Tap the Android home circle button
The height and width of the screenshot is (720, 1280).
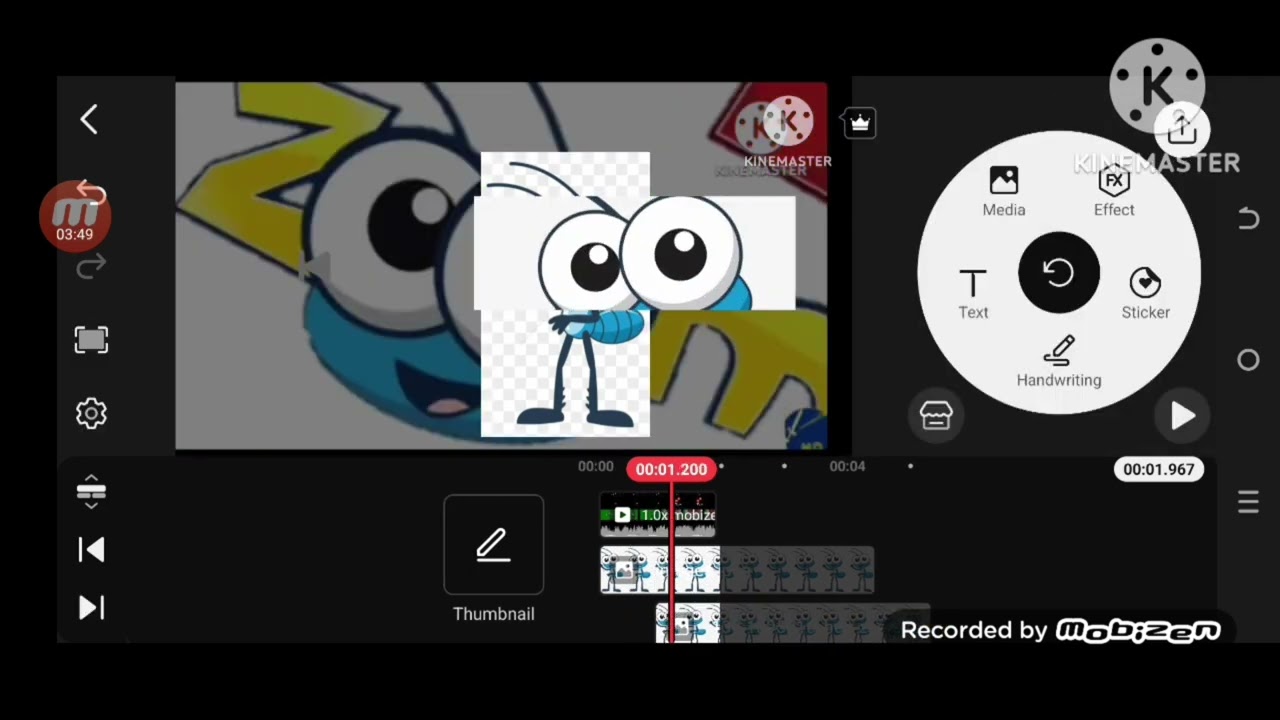click(x=1248, y=360)
